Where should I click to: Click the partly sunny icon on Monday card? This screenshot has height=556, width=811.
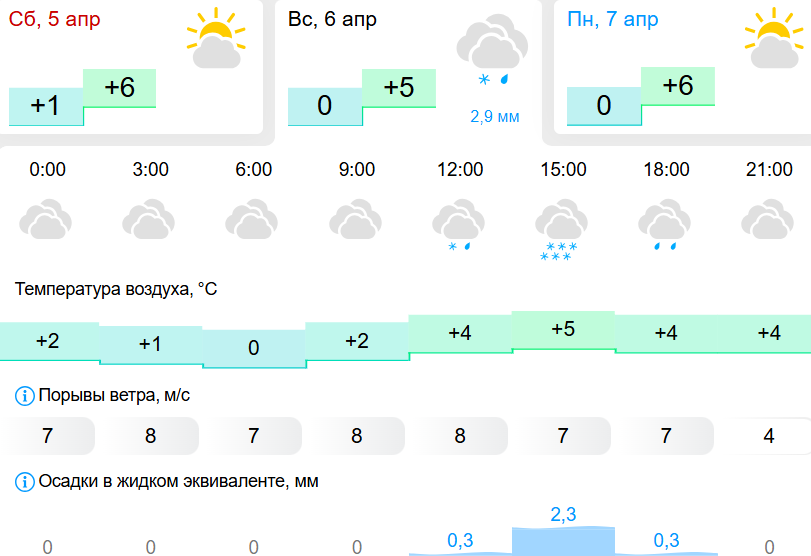774,38
